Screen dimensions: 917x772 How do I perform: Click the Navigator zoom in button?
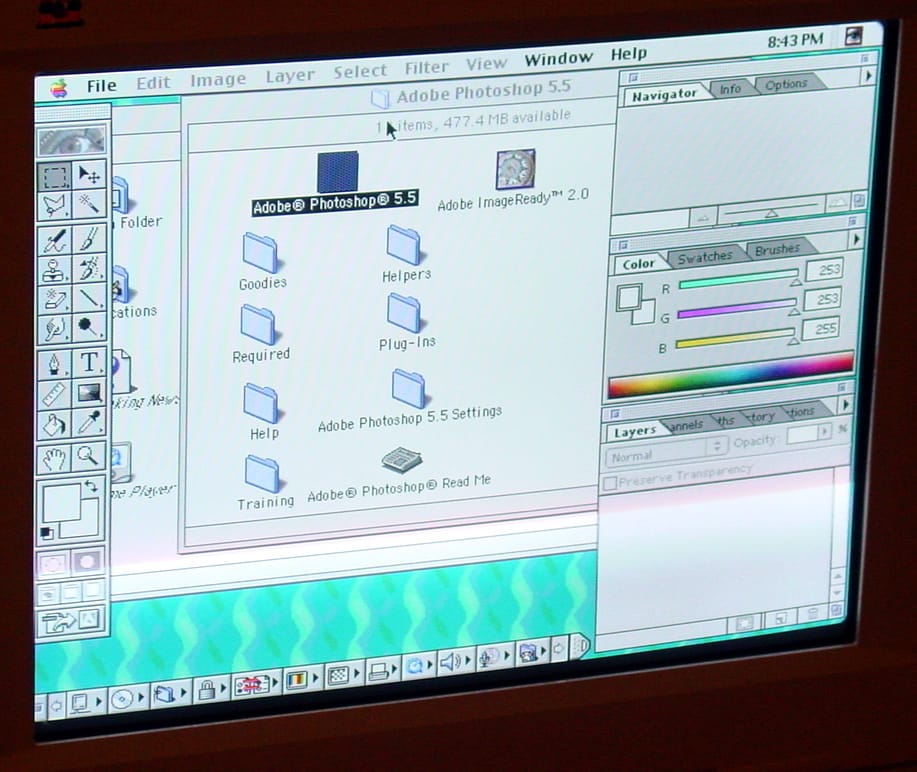(838, 203)
